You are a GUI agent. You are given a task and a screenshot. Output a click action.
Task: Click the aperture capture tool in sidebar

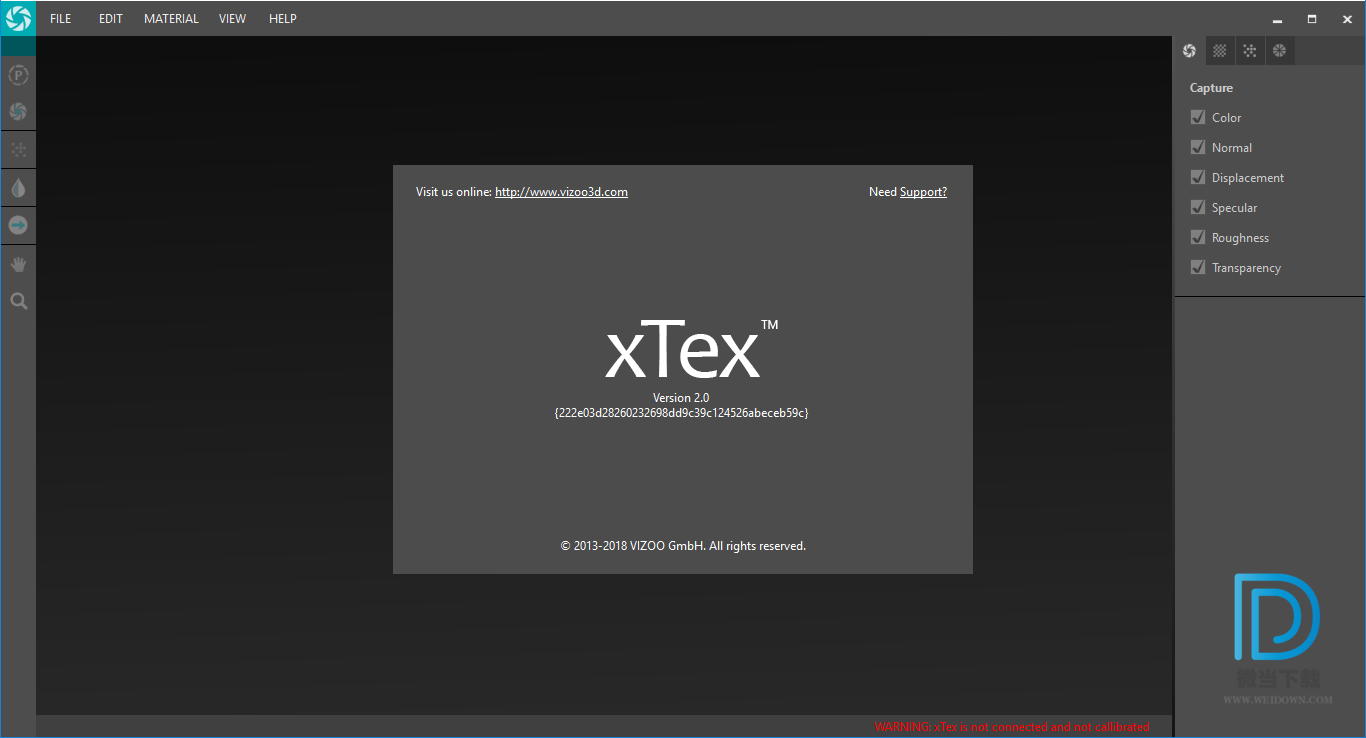18,112
